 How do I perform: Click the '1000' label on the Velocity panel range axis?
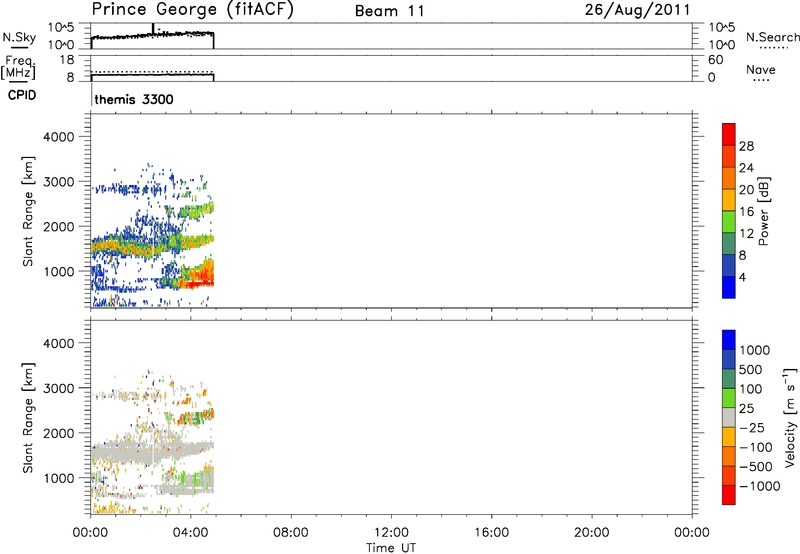tap(59, 478)
